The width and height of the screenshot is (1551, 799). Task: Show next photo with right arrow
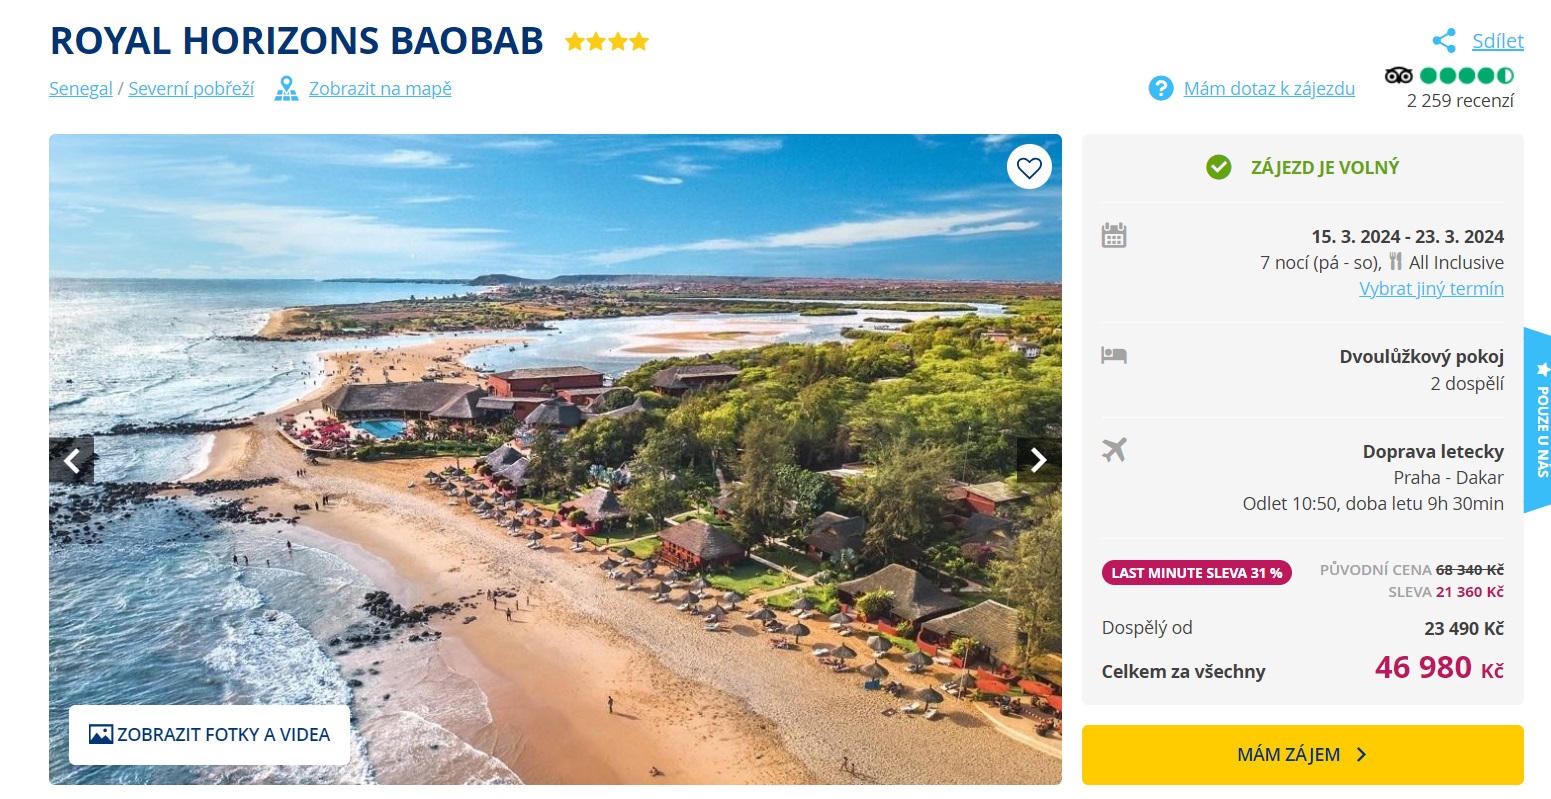pos(1039,460)
